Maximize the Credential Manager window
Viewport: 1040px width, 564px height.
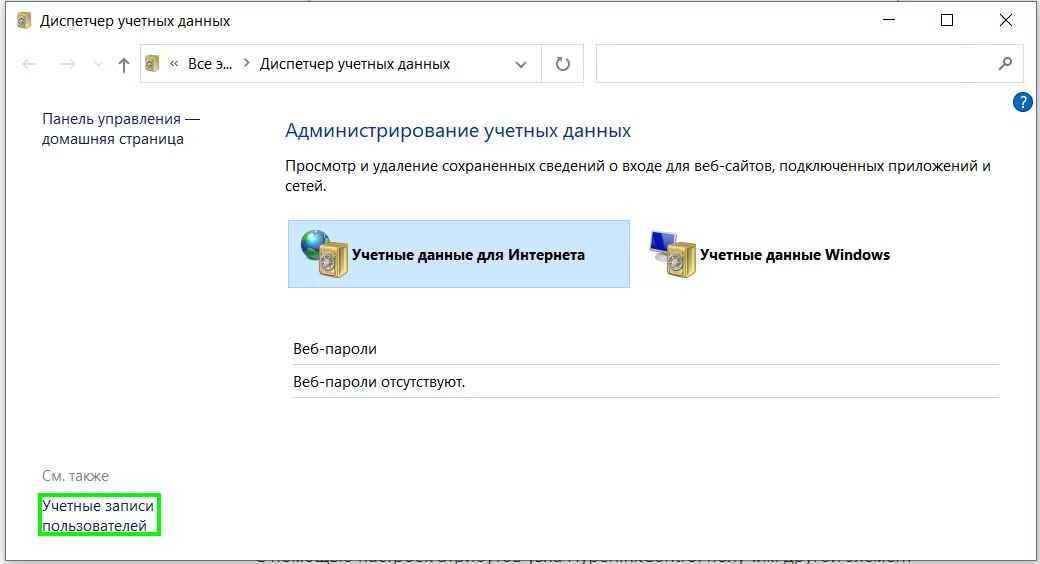click(947, 20)
